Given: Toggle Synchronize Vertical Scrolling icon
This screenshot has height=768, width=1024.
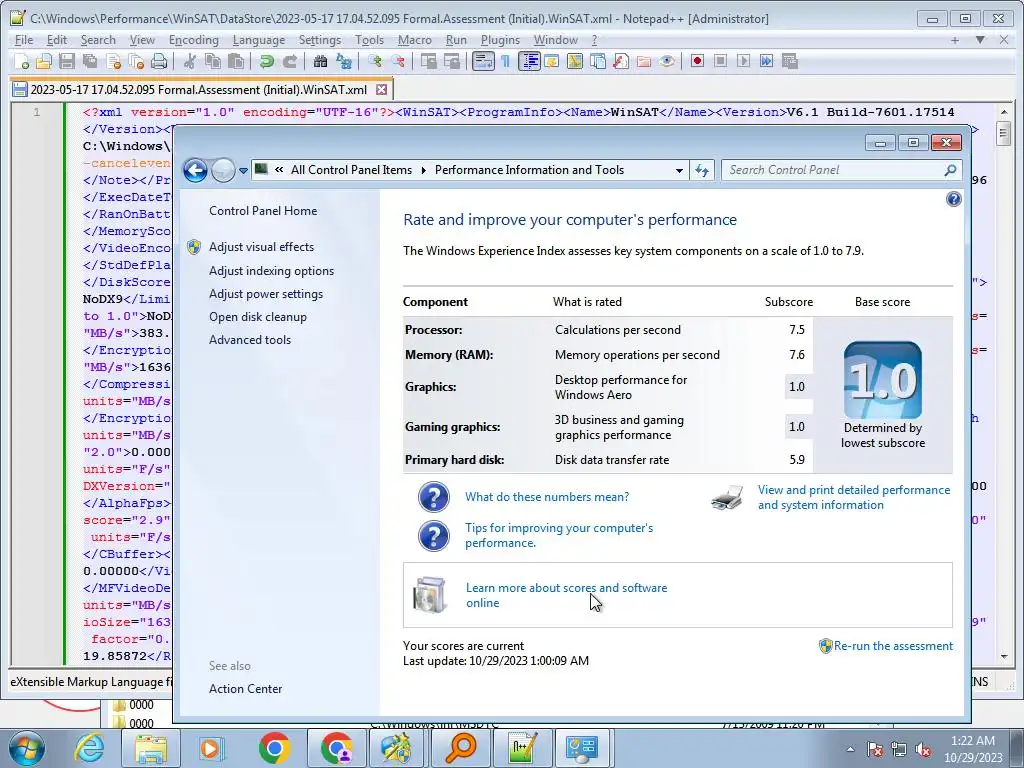Looking at the screenshot, I should coord(429,61).
